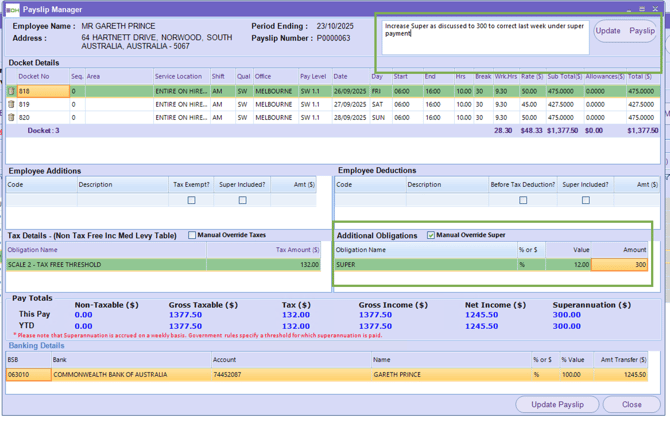Click into the payslip note text box
The image size is (670, 425).
pos(484,38)
